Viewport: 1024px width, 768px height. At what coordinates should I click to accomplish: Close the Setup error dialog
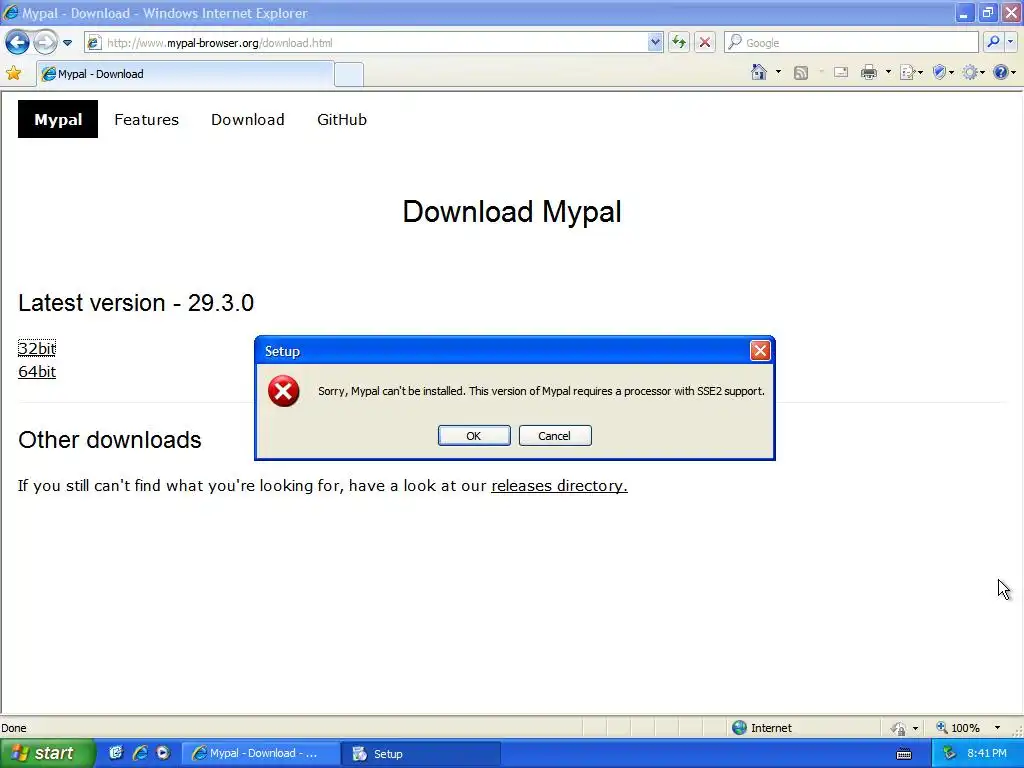[x=760, y=351]
